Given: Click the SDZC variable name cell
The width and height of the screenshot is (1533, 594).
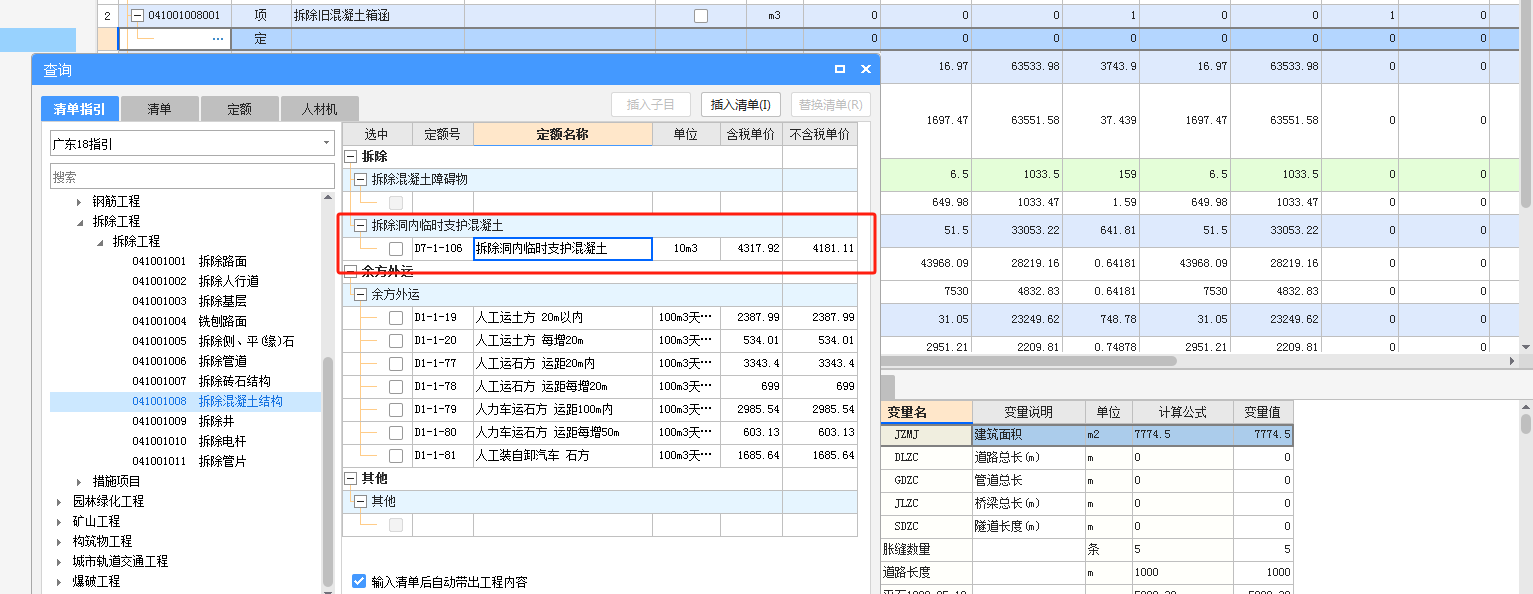Looking at the screenshot, I should [x=926, y=527].
